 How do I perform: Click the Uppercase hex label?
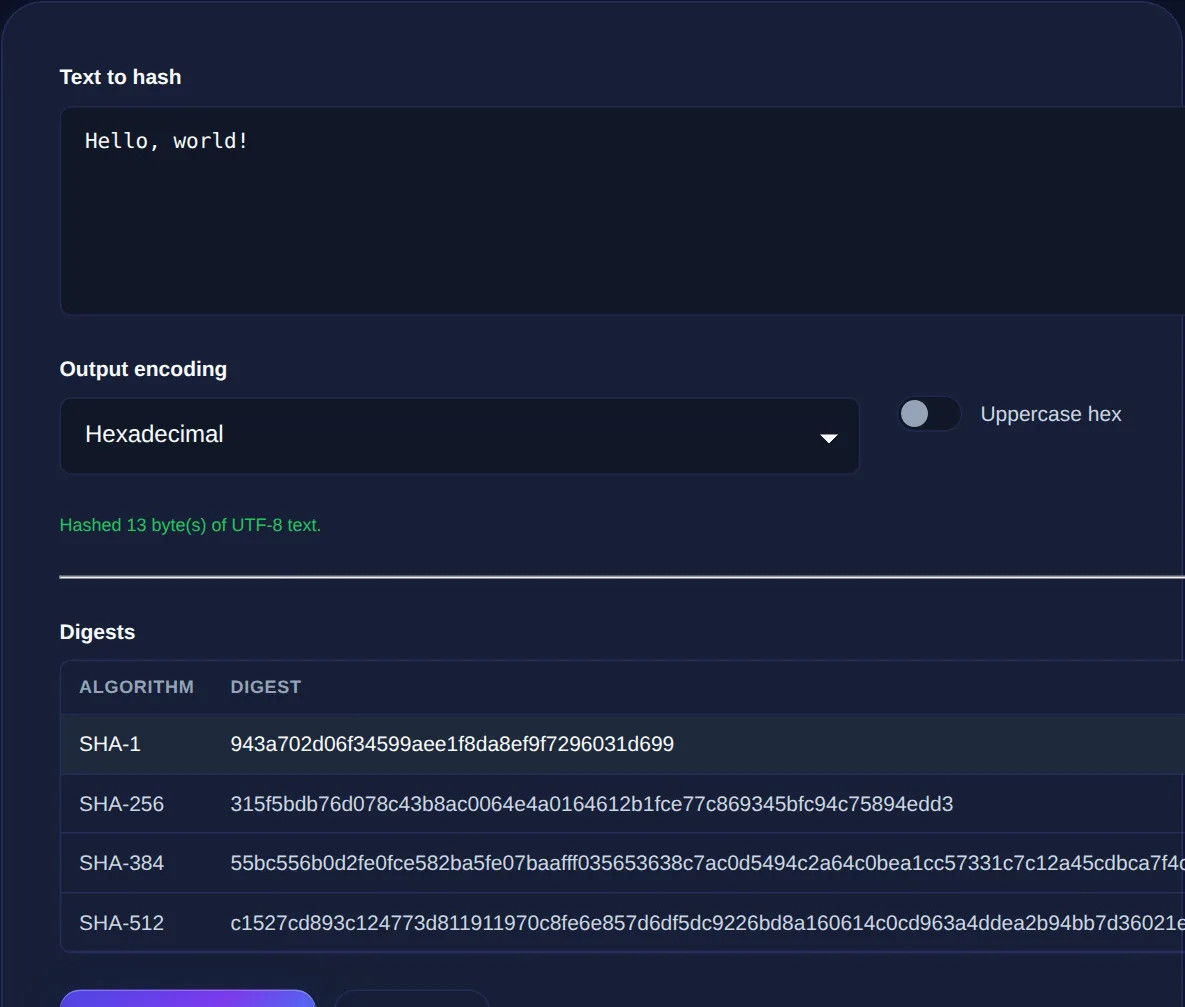tap(1050, 414)
